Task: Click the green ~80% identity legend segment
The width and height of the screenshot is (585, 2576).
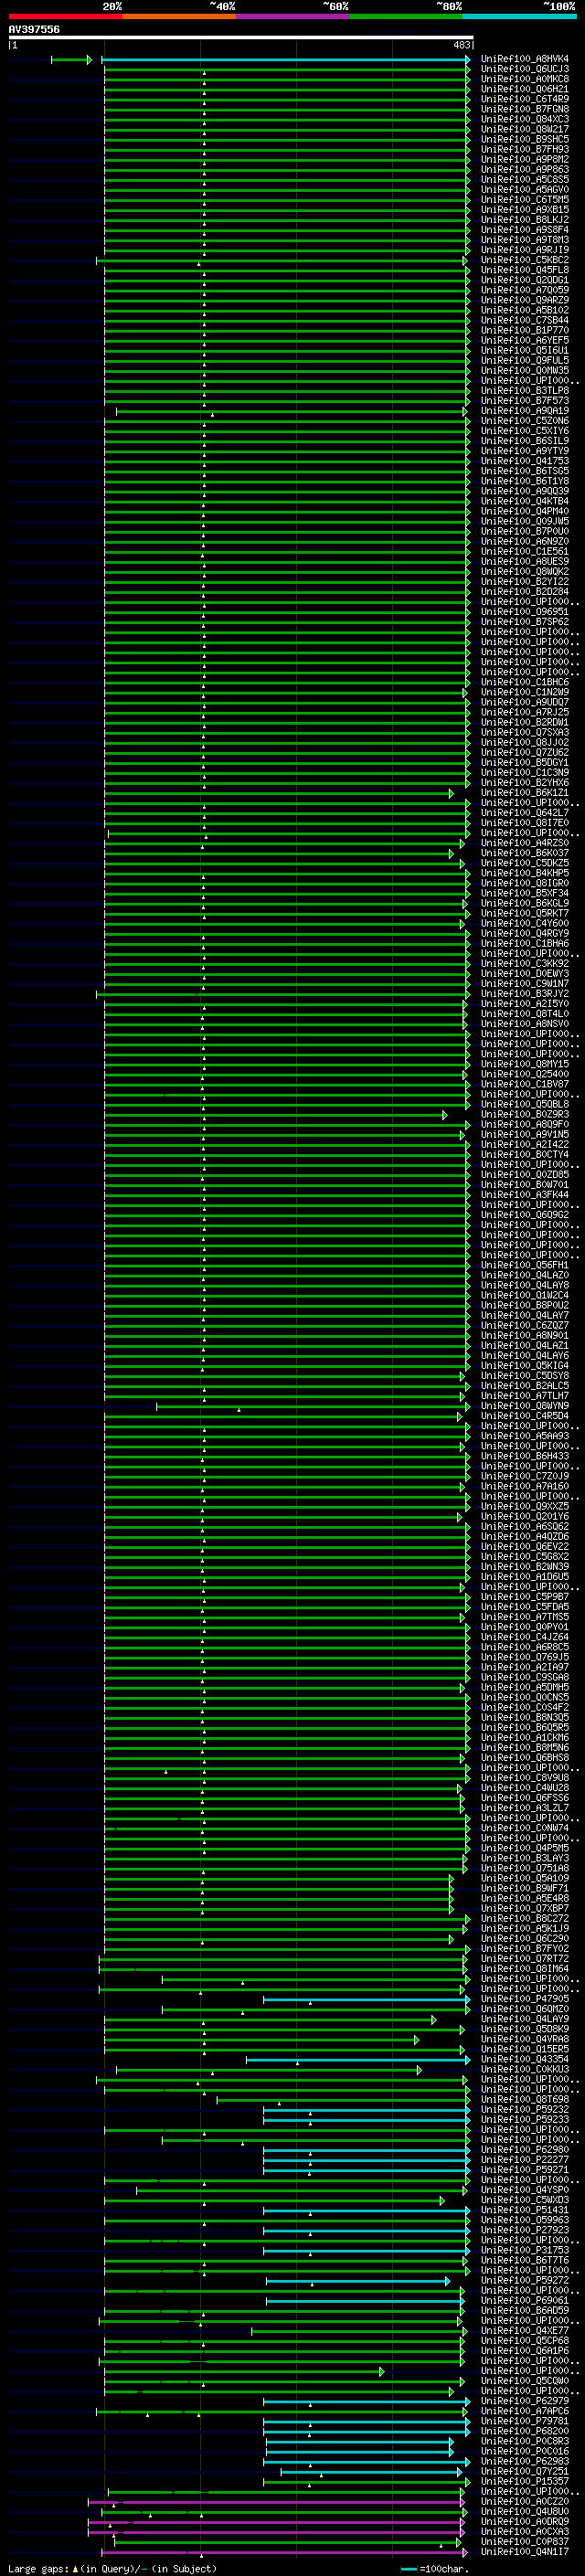Action: [x=406, y=16]
